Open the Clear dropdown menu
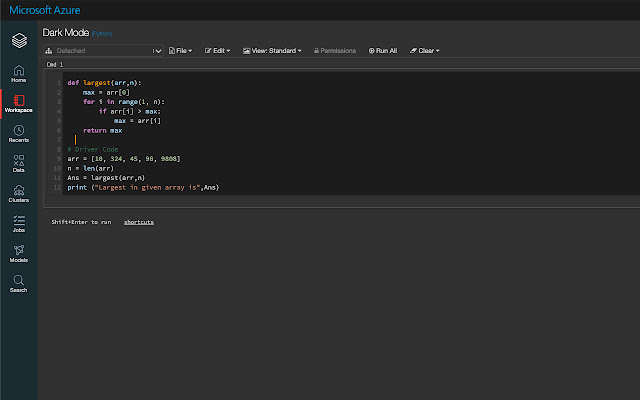Viewport: 640px width, 400px height. (x=424, y=51)
